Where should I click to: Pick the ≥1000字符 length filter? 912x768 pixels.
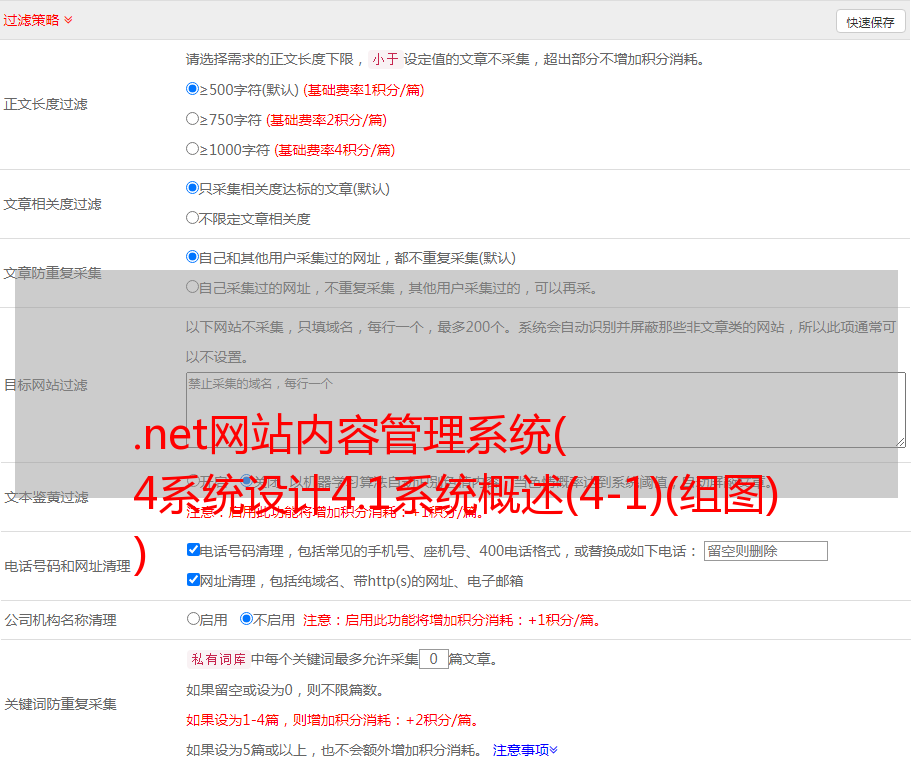(192, 149)
